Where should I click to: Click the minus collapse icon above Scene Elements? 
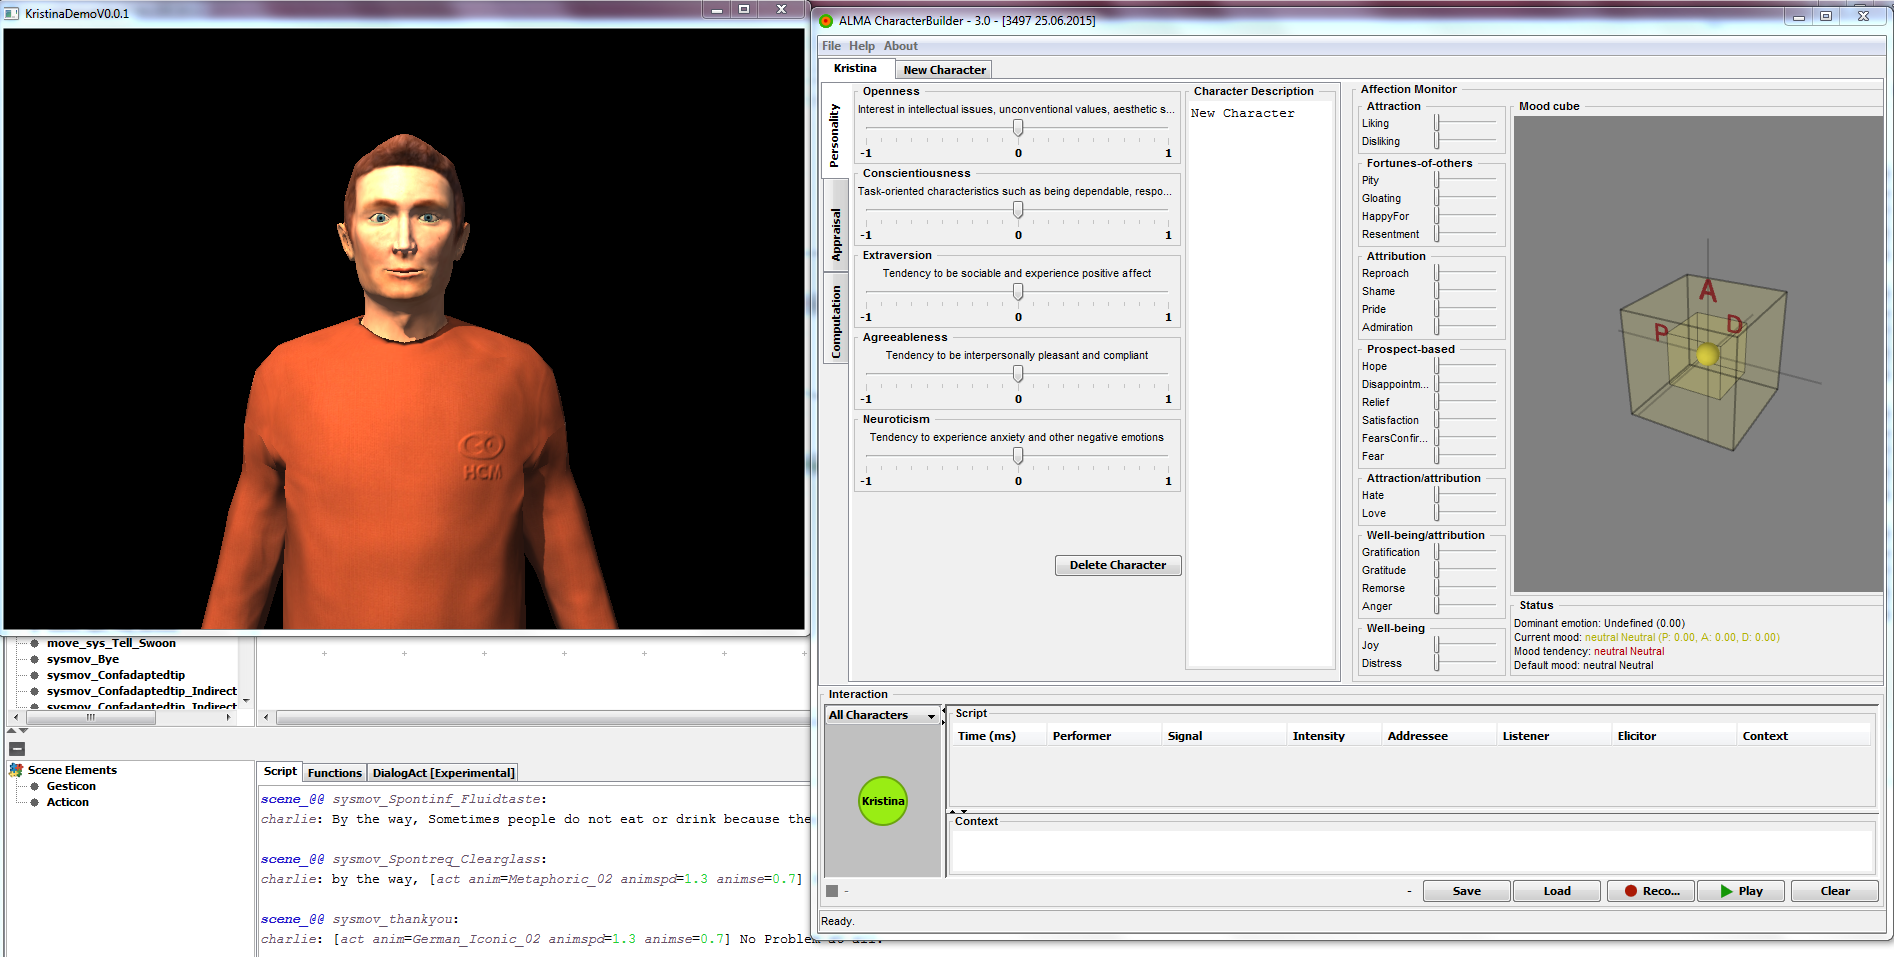pyautogui.click(x=17, y=749)
